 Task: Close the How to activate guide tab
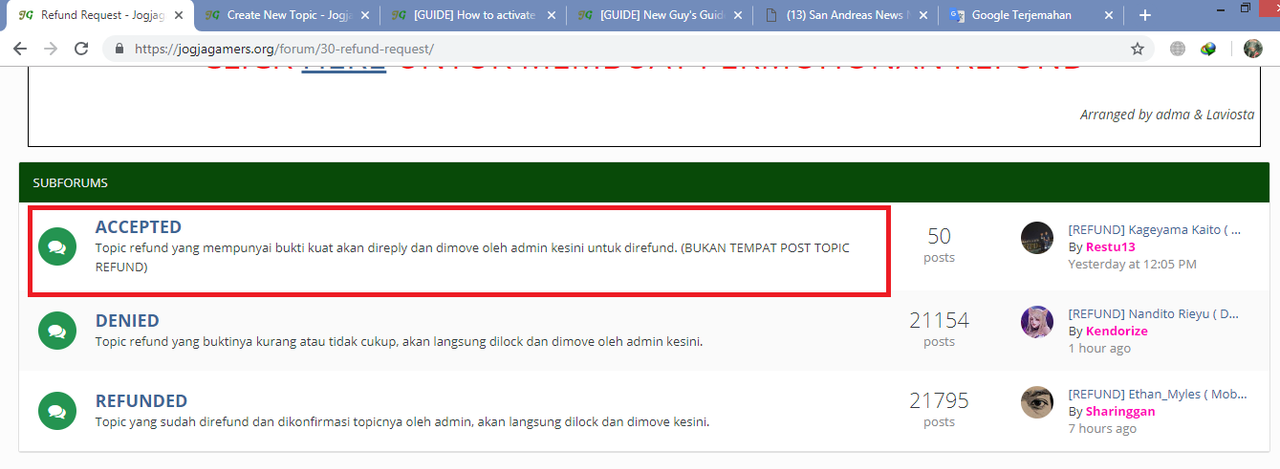[551, 15]
